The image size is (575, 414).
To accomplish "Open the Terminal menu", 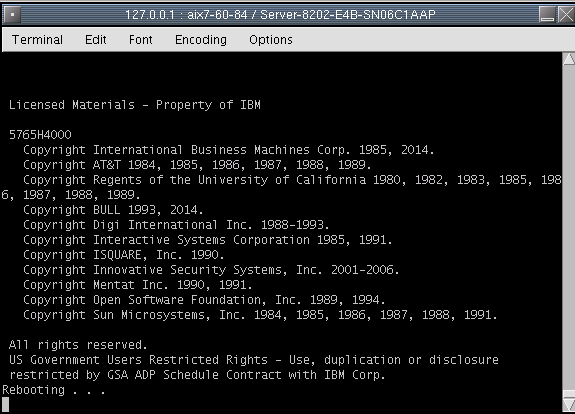I will point(37,40).
